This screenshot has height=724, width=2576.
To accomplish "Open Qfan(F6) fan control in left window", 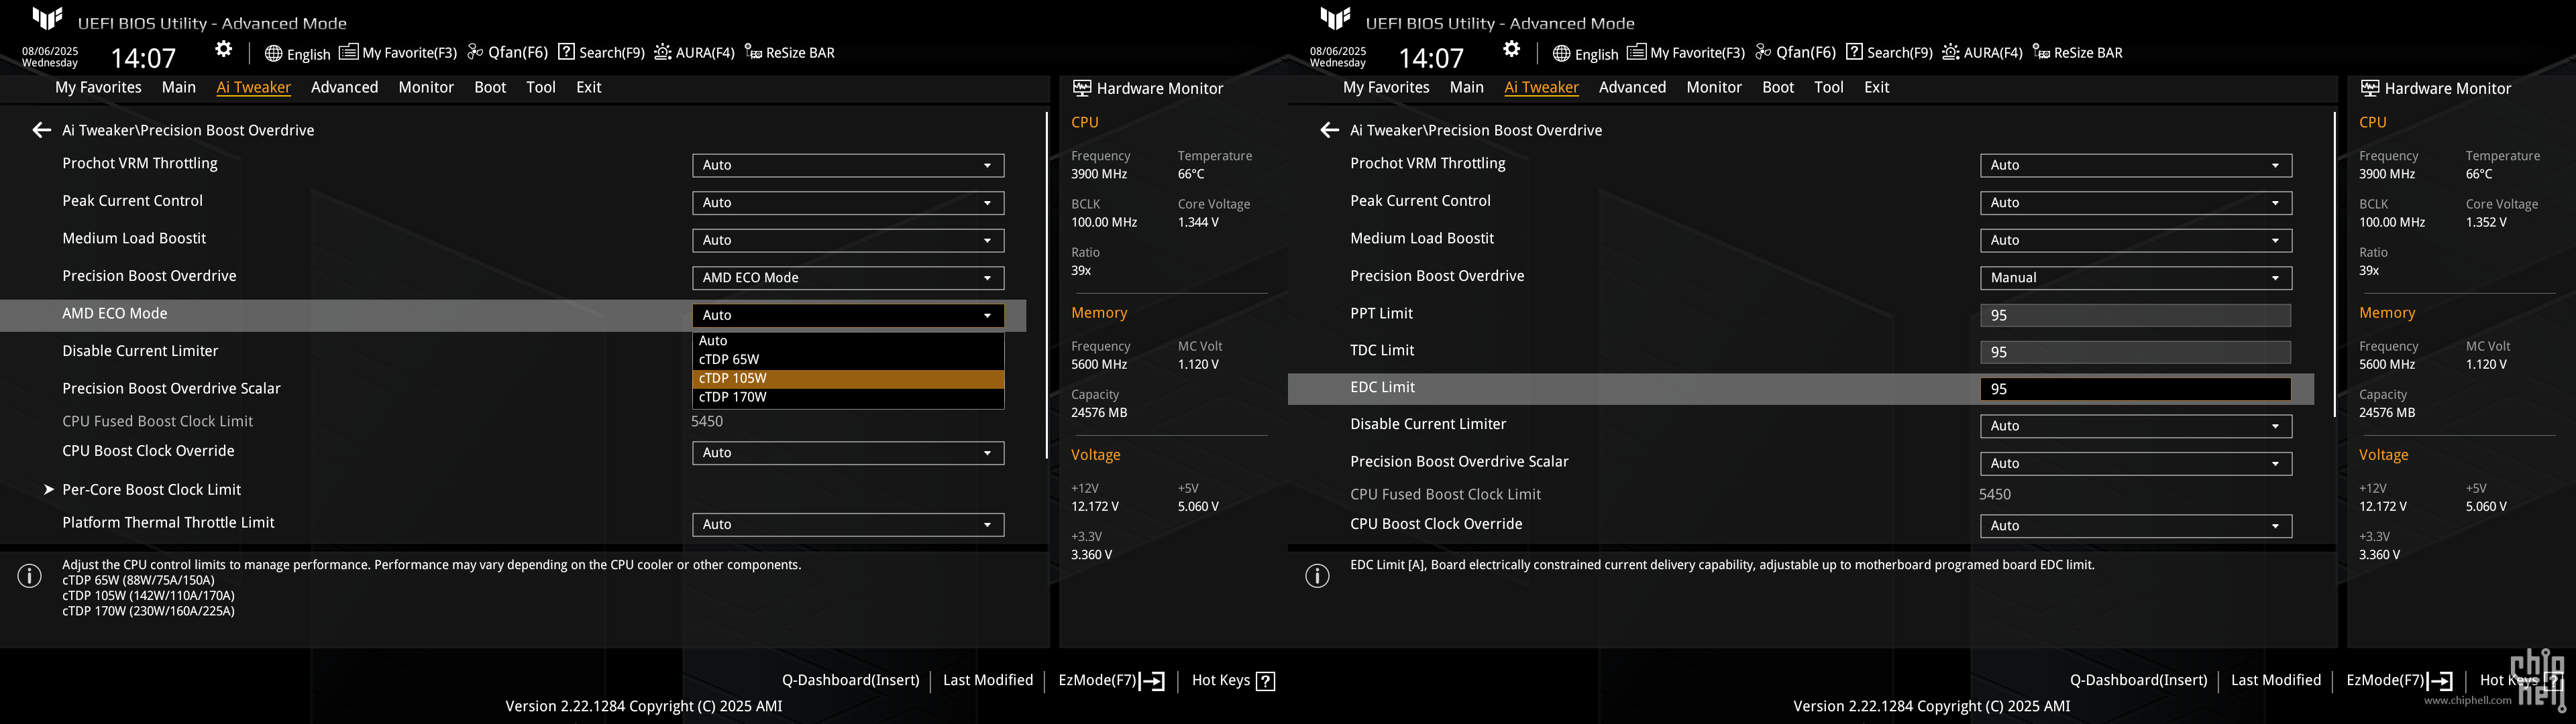I will [508, 53].
